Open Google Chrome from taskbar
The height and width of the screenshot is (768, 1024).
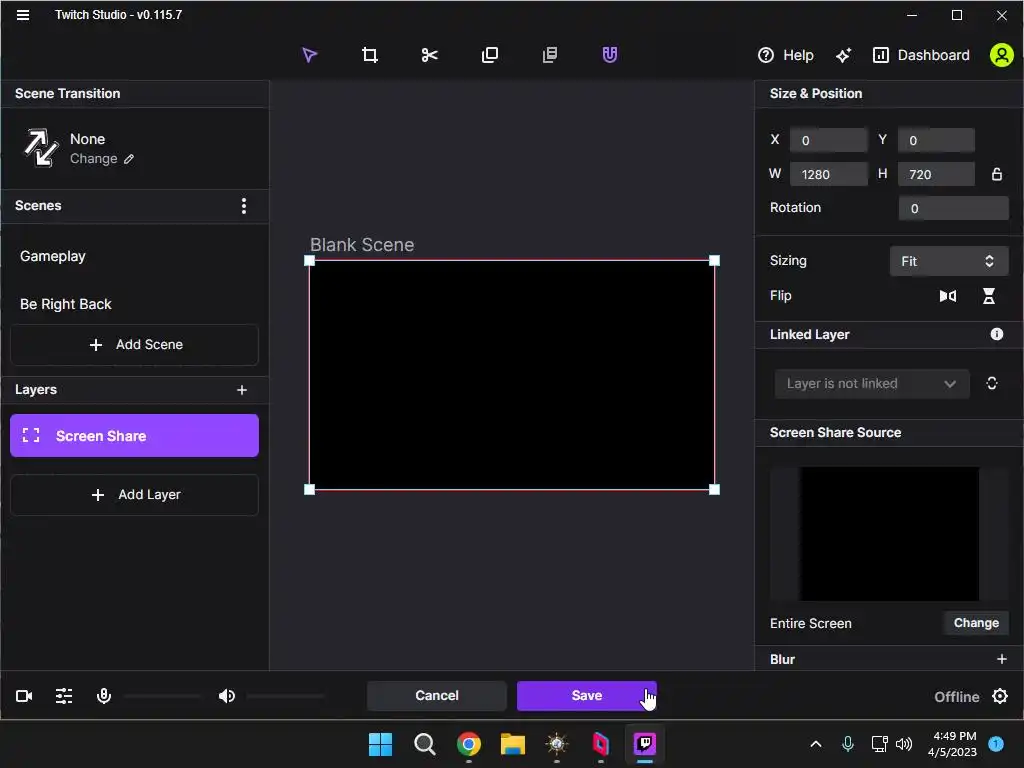coord(468,744)
